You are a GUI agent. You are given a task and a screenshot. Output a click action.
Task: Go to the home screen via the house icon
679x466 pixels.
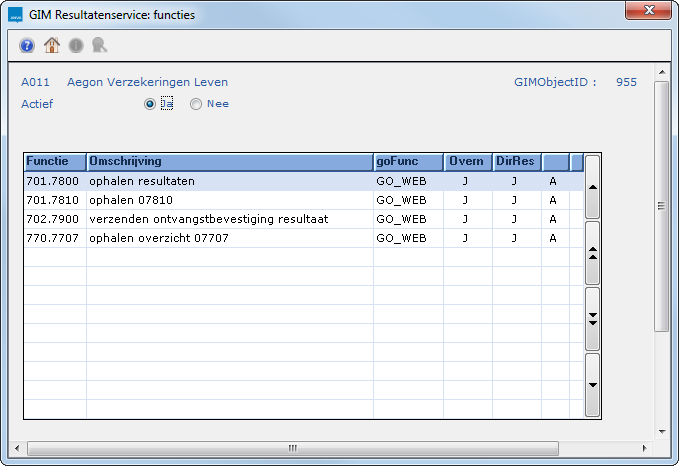(x=51, y=45)
